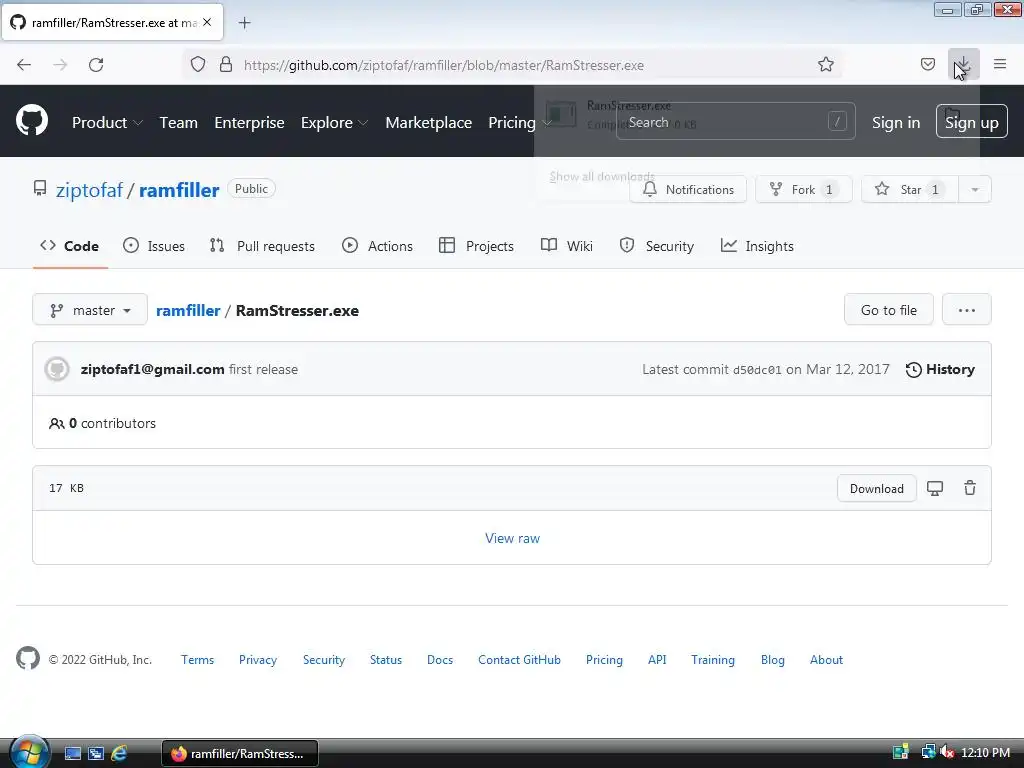Open the master branch selector

click(90, 310)
